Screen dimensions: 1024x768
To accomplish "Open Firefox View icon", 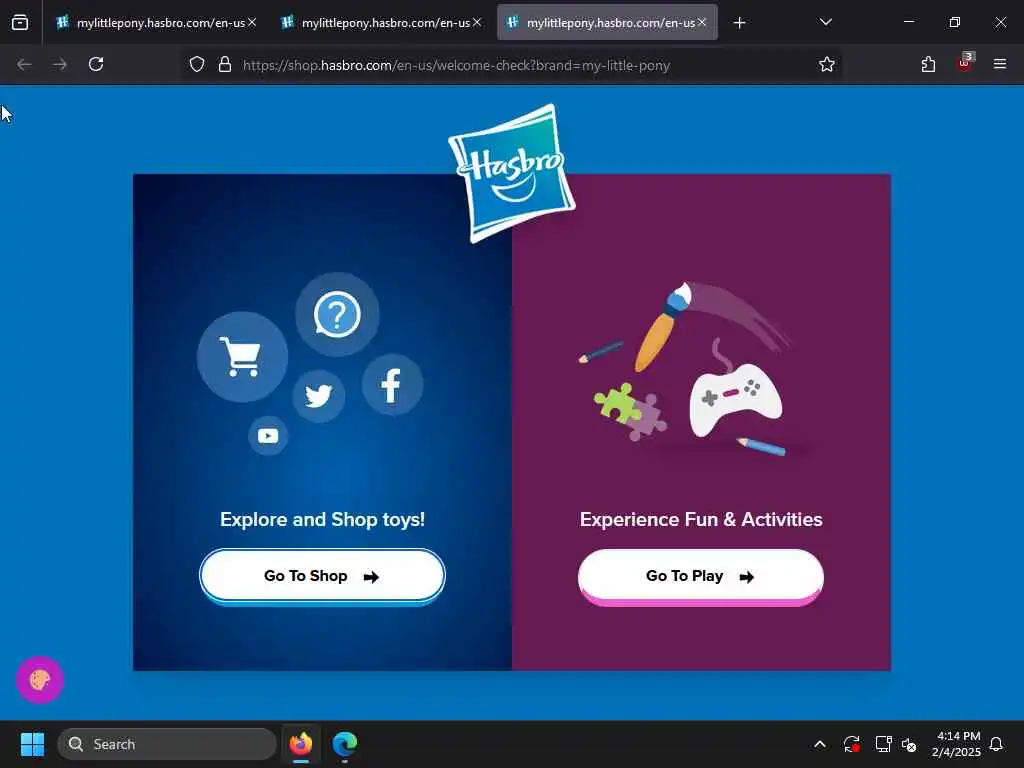I will (x=20, y=23).
